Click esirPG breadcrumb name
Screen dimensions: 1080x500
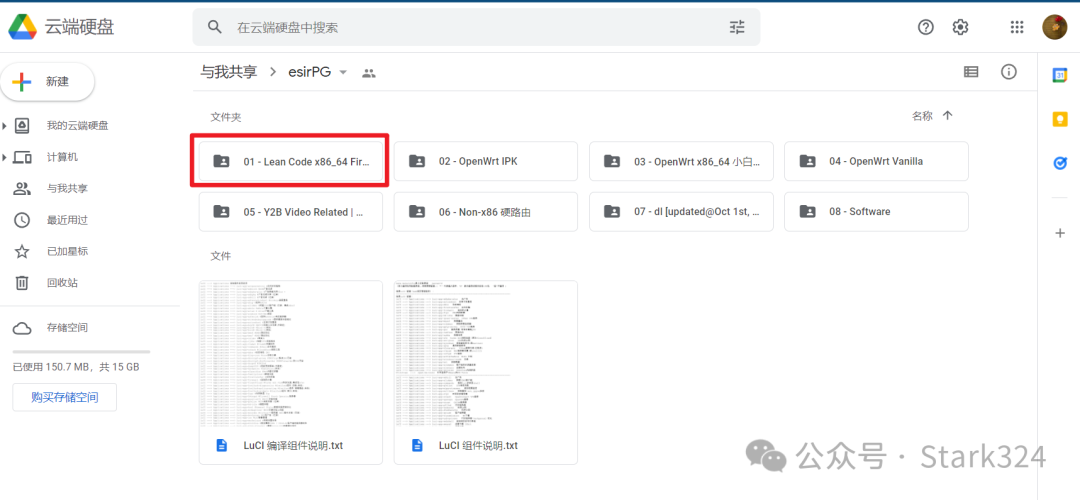click(309, 72)
